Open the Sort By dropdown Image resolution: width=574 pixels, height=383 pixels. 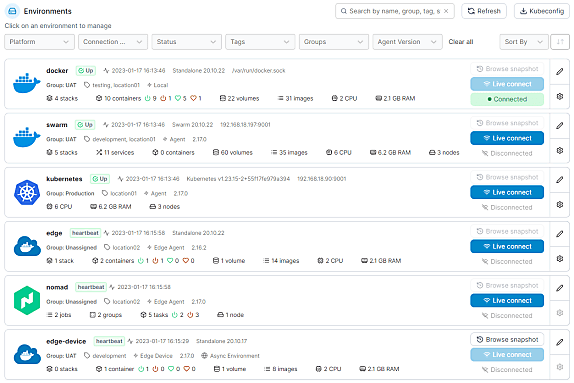524,42
